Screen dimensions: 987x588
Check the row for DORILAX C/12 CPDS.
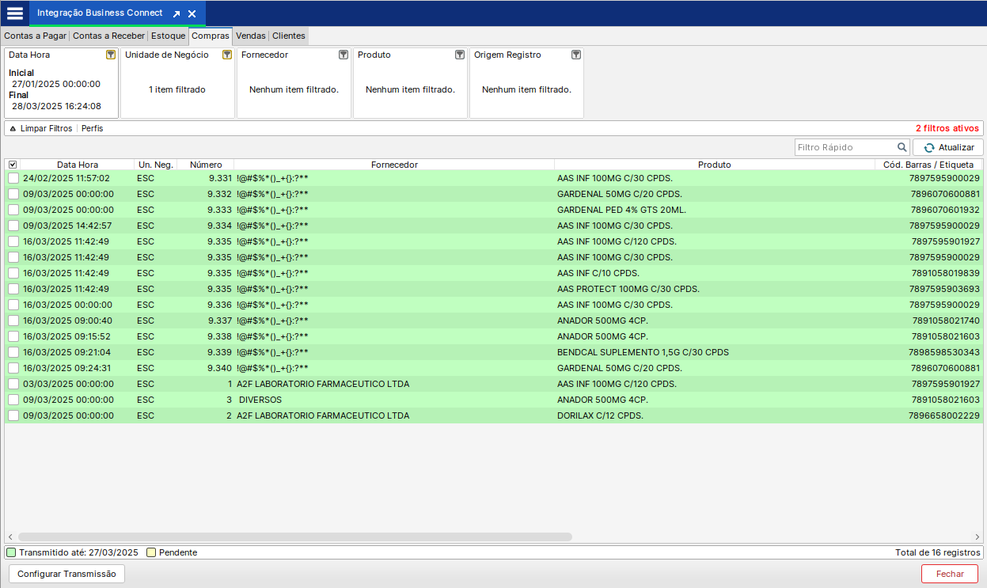tap(13, 416)
